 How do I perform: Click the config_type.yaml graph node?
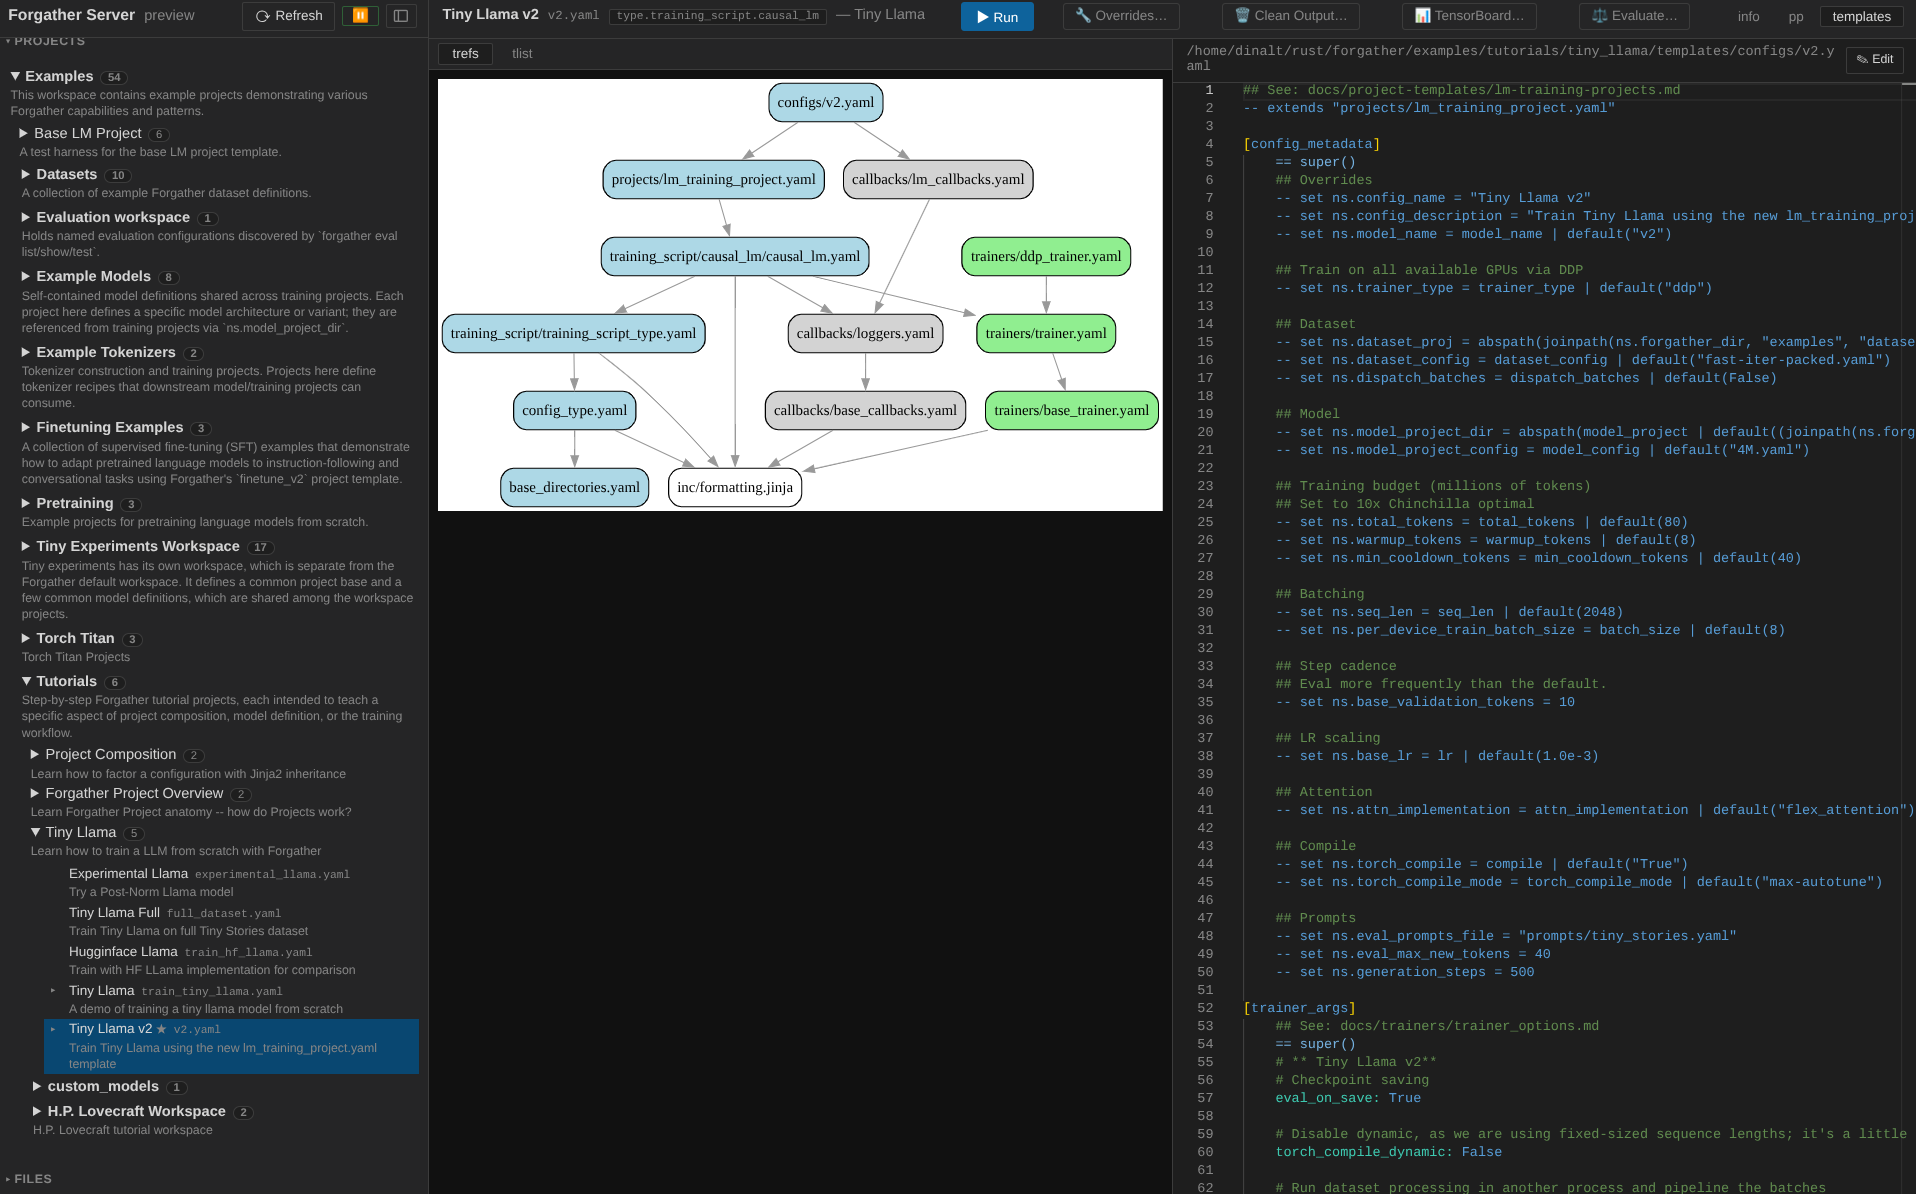click(x=574, y=410)
